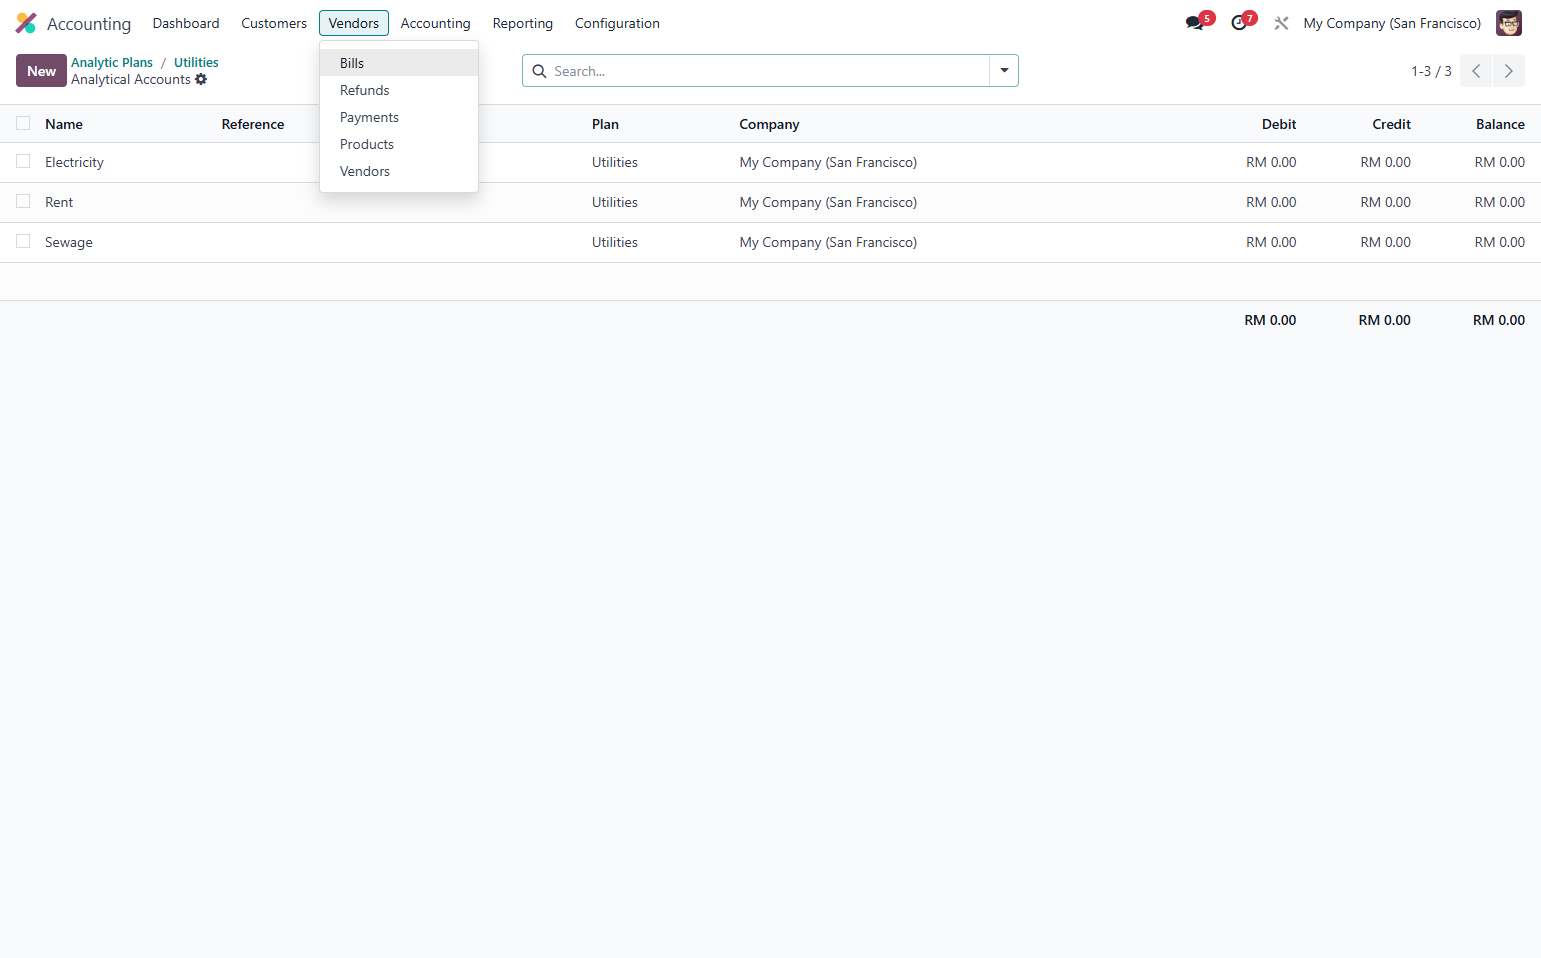
Task: Open the Sewage analytic account row
Action: pos(770,242)
